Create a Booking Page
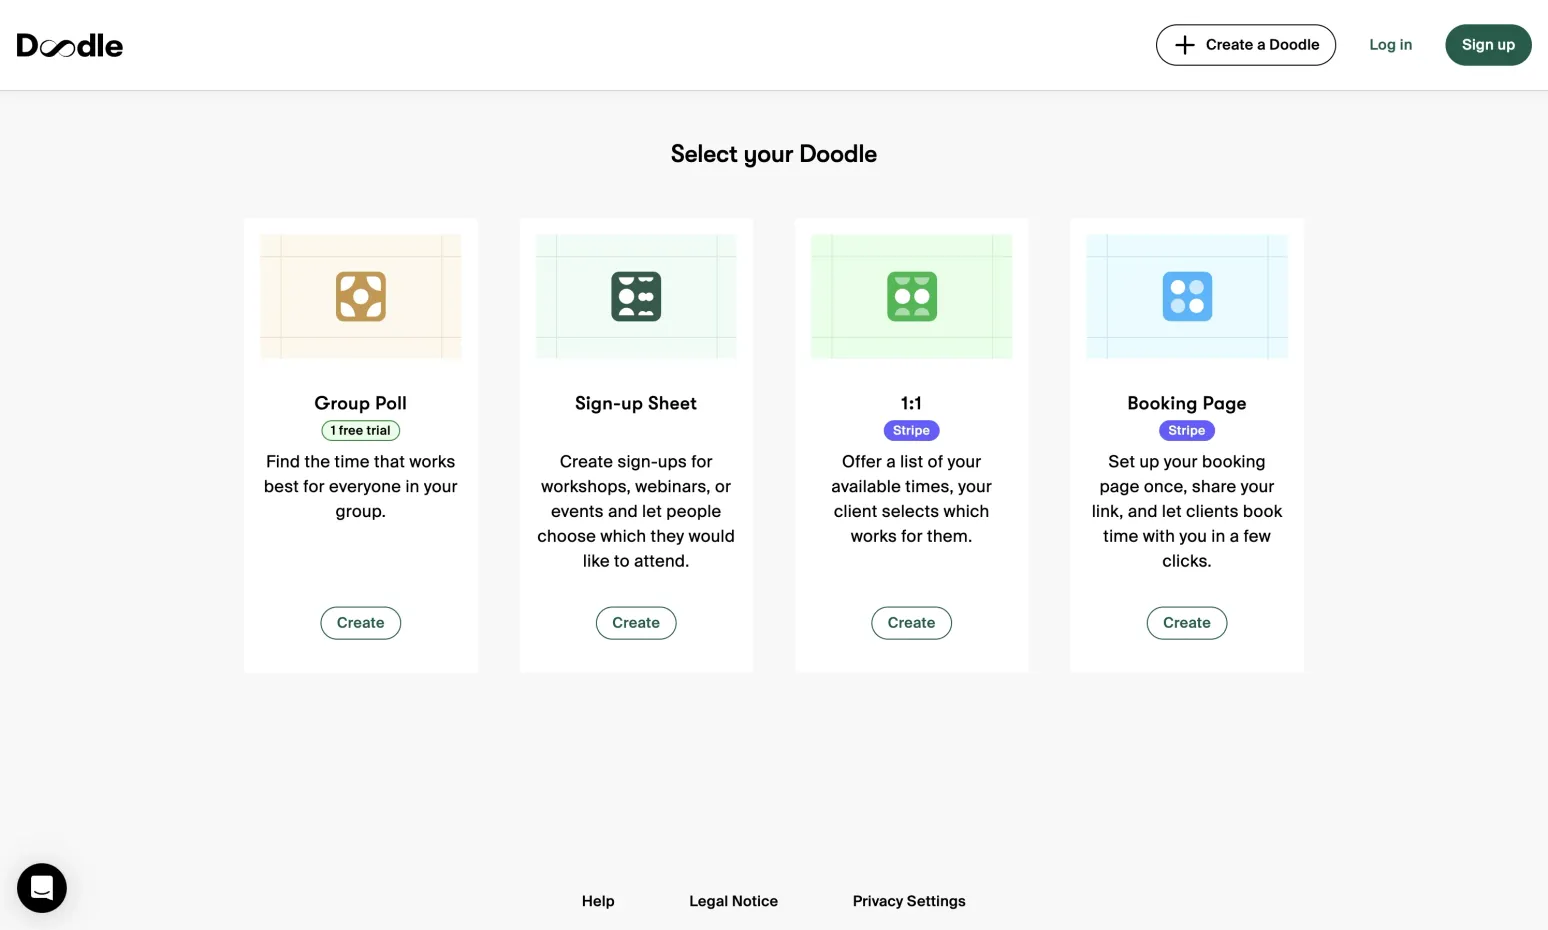Viewport: 1548px width, 930px height. (x=1187, y=623)
